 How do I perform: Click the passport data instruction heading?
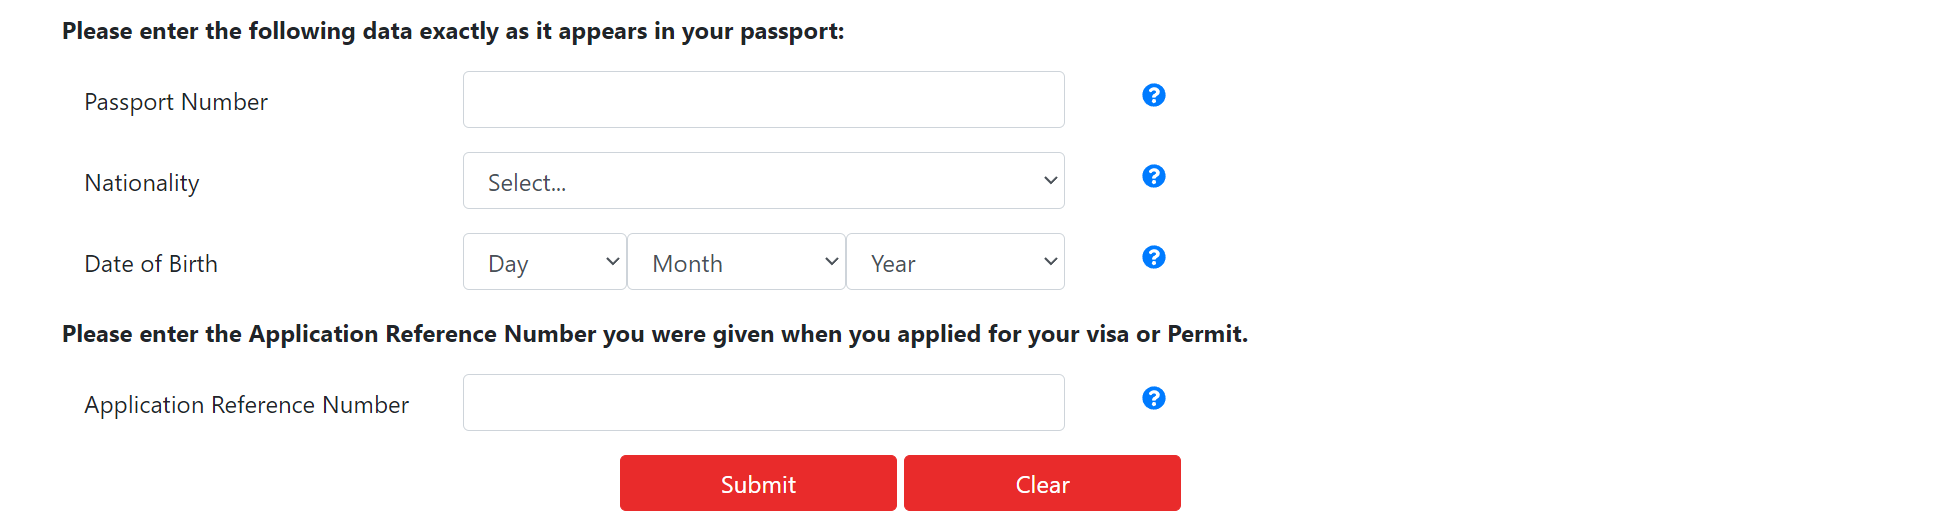453,31
